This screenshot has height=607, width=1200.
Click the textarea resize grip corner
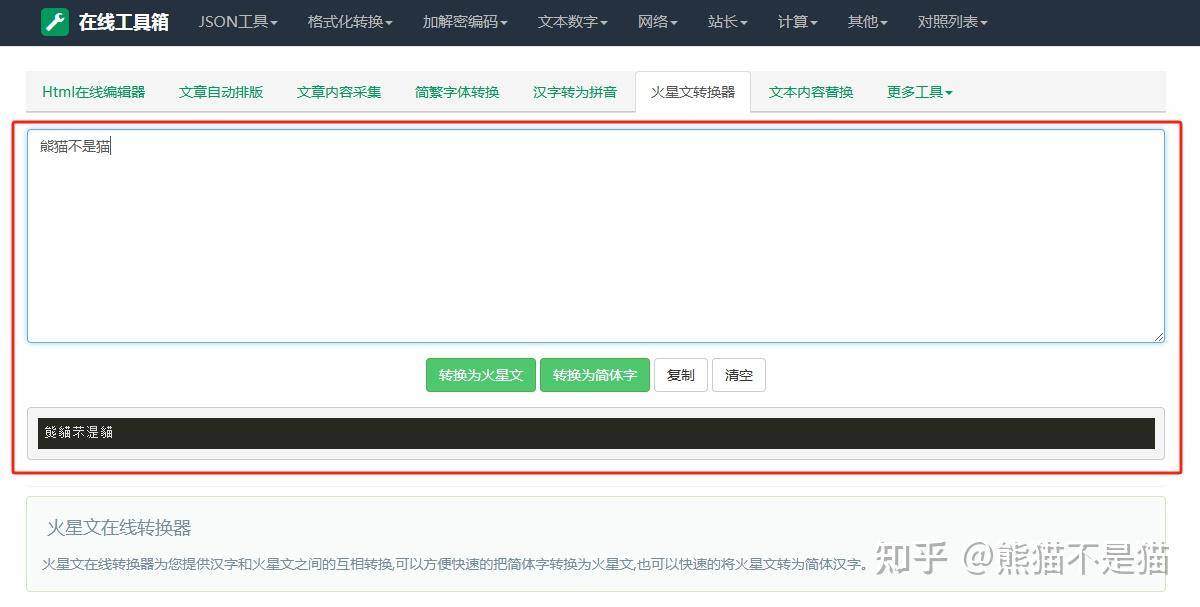1159,337
